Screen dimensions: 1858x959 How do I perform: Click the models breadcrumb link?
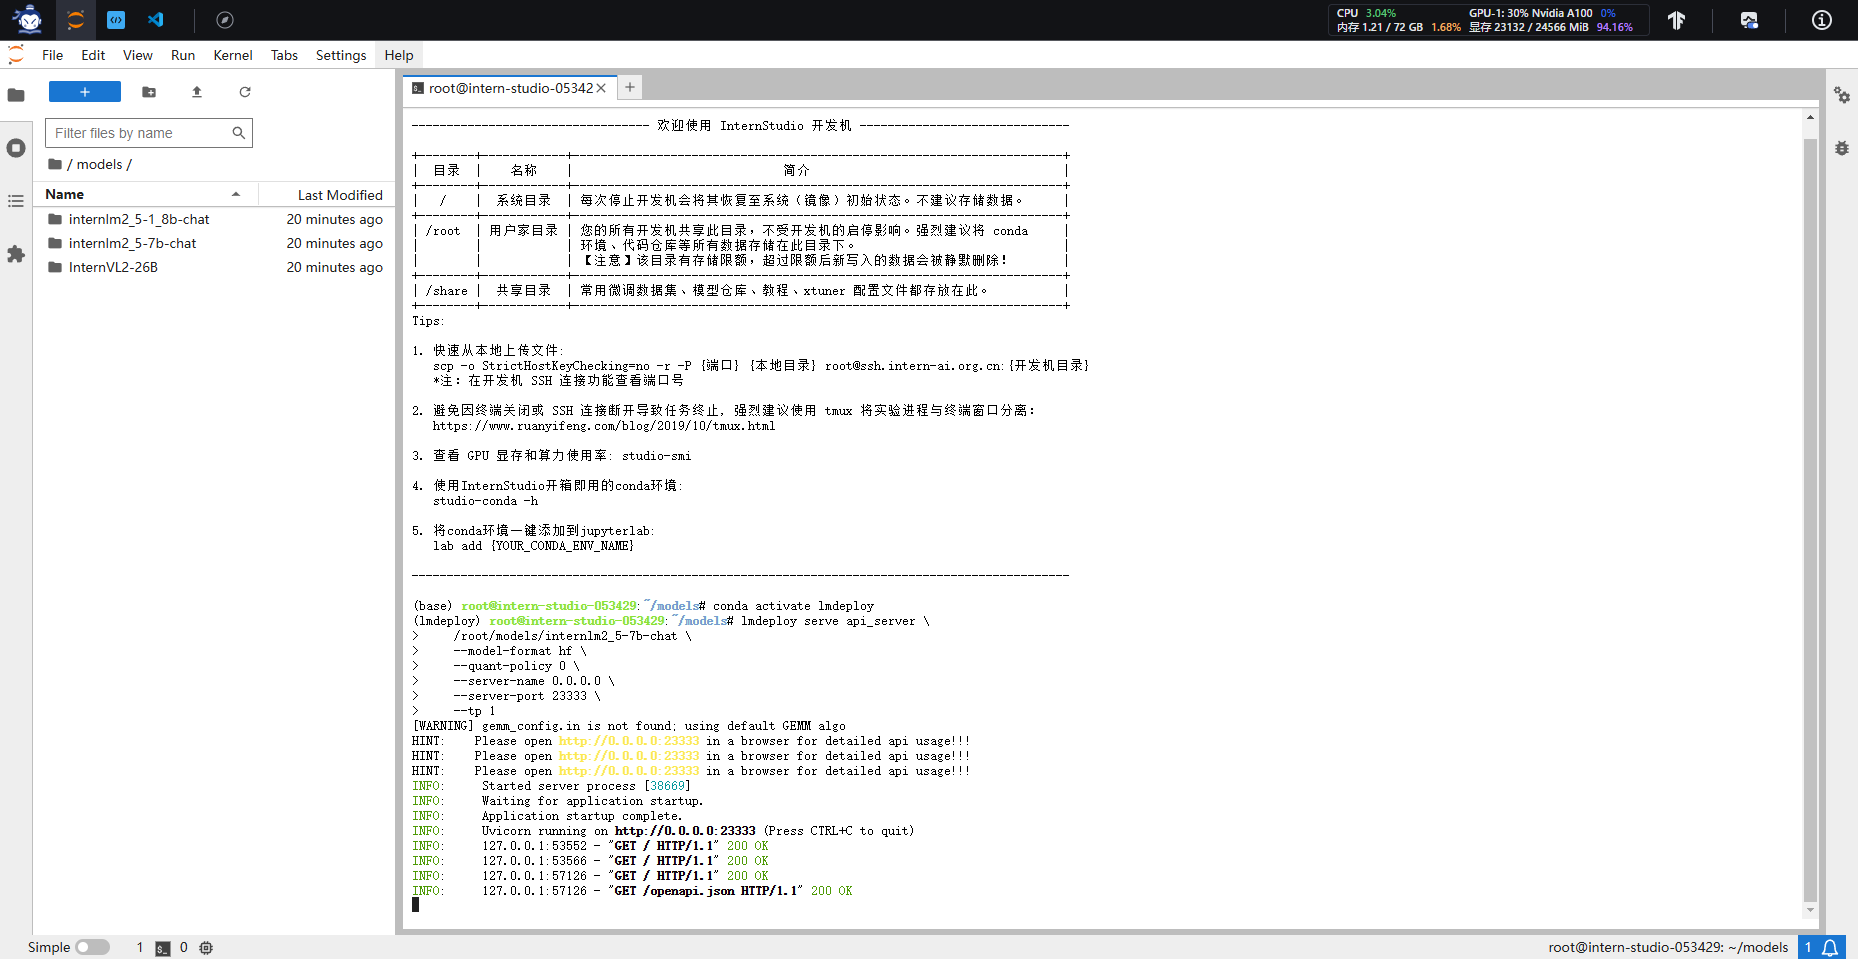click(x=100, y=164)
